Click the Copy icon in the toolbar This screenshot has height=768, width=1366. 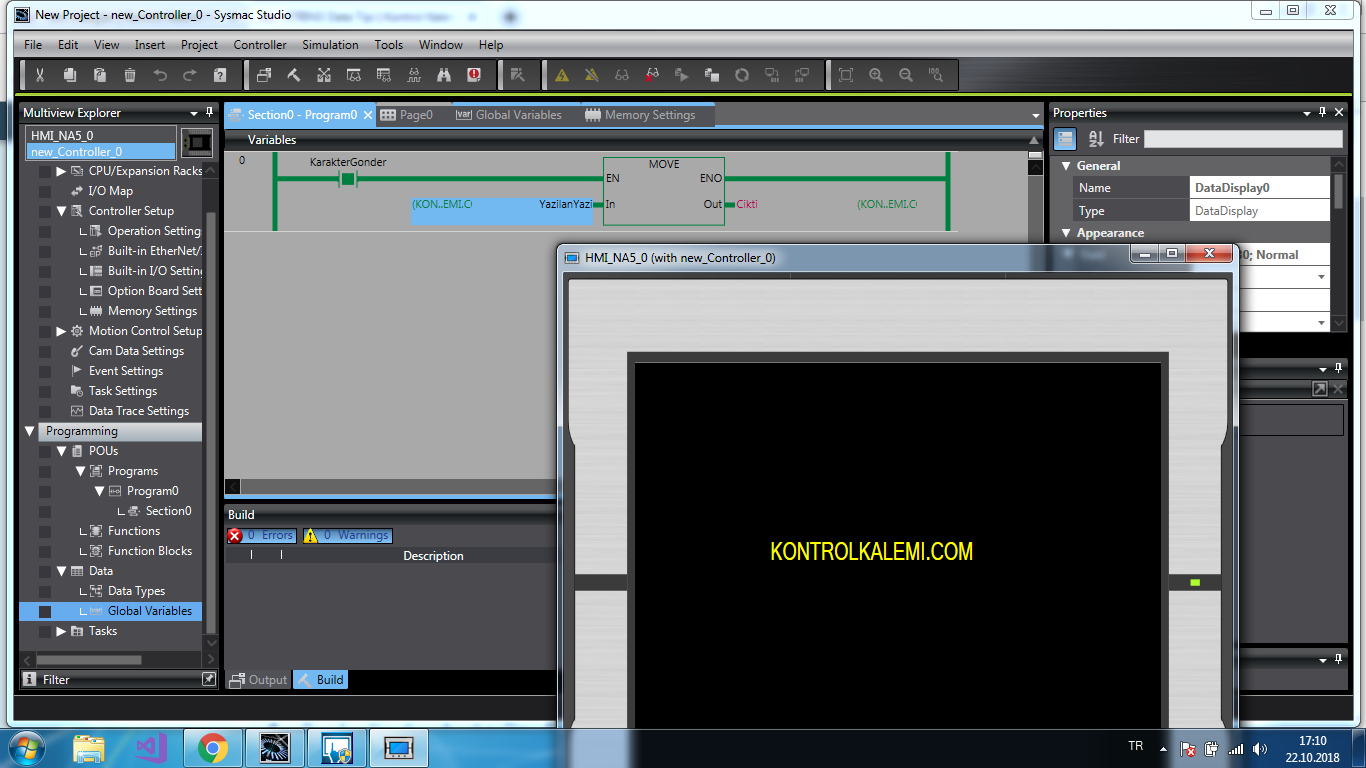click(x=70, y=75)
